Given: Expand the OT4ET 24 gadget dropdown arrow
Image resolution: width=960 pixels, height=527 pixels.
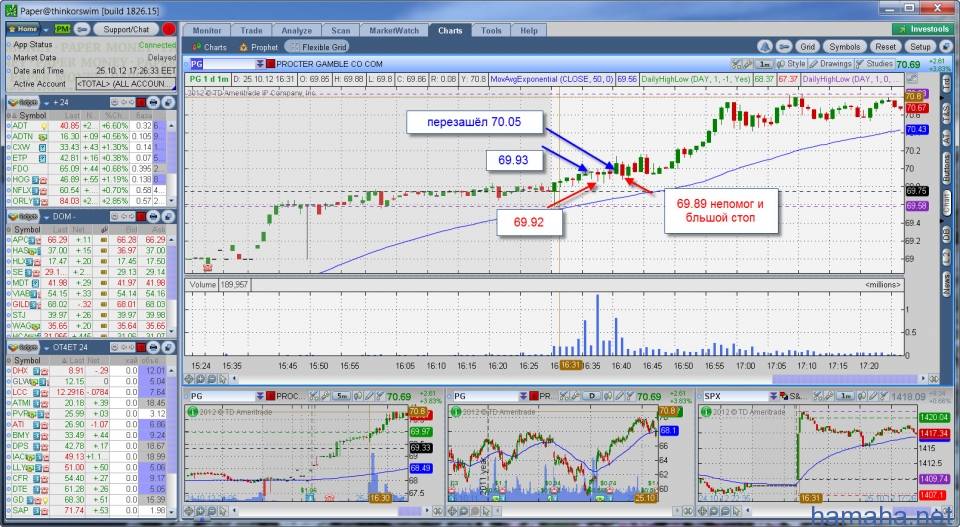Looking at the screenshot, I should point(46,347).
